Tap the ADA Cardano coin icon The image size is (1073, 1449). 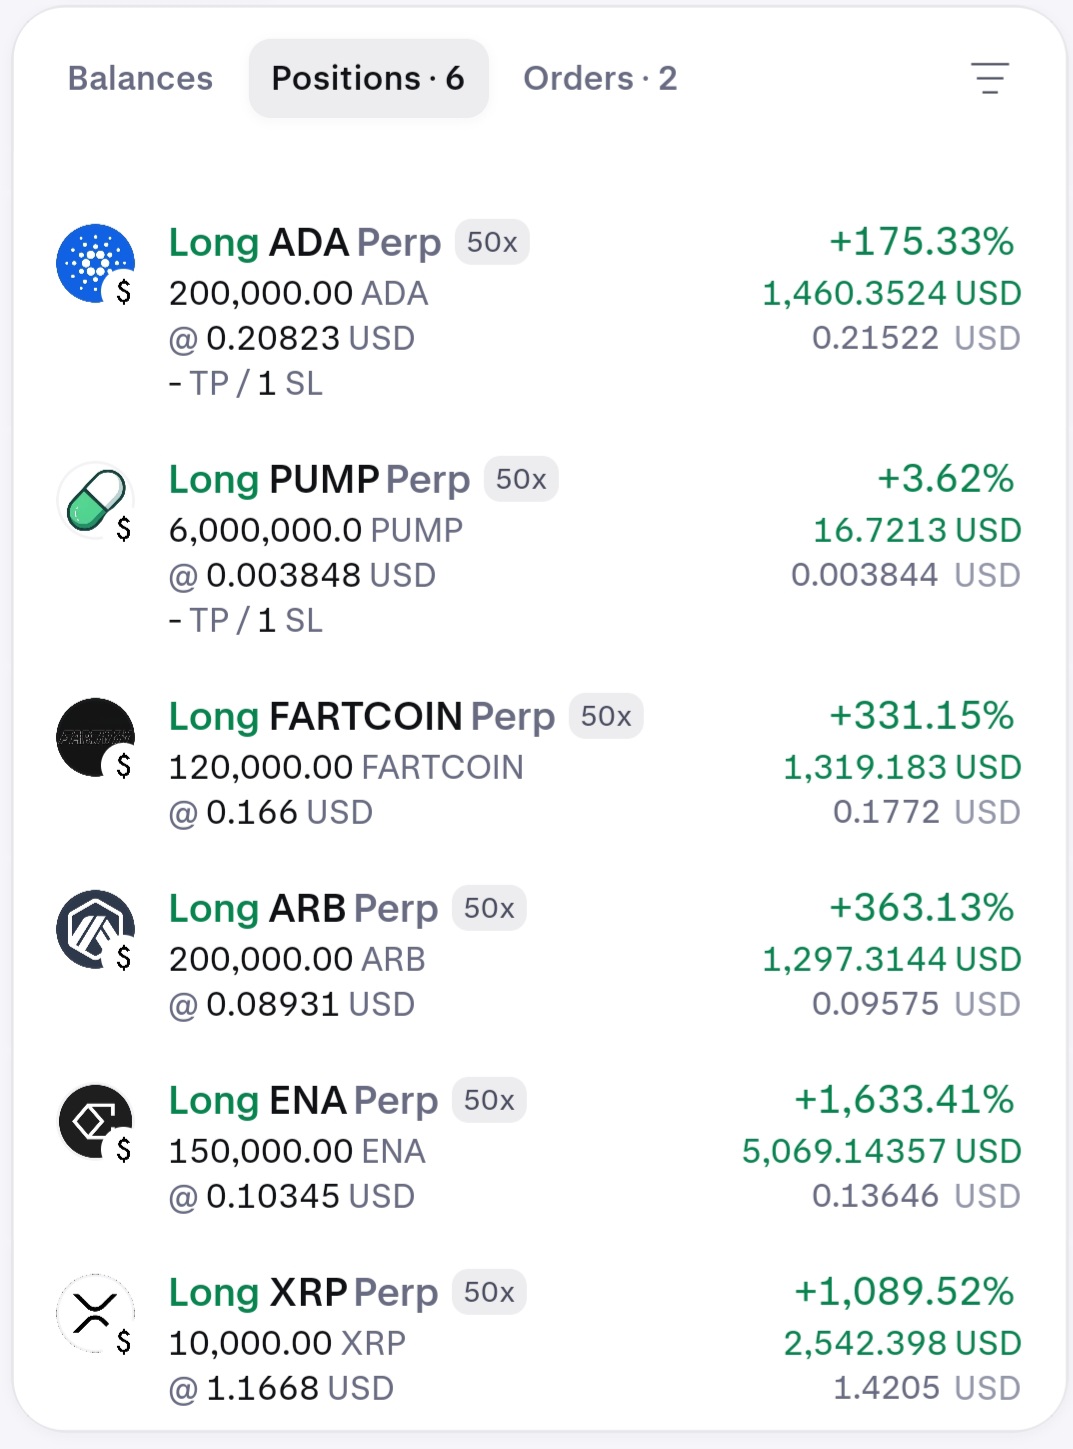96,264
